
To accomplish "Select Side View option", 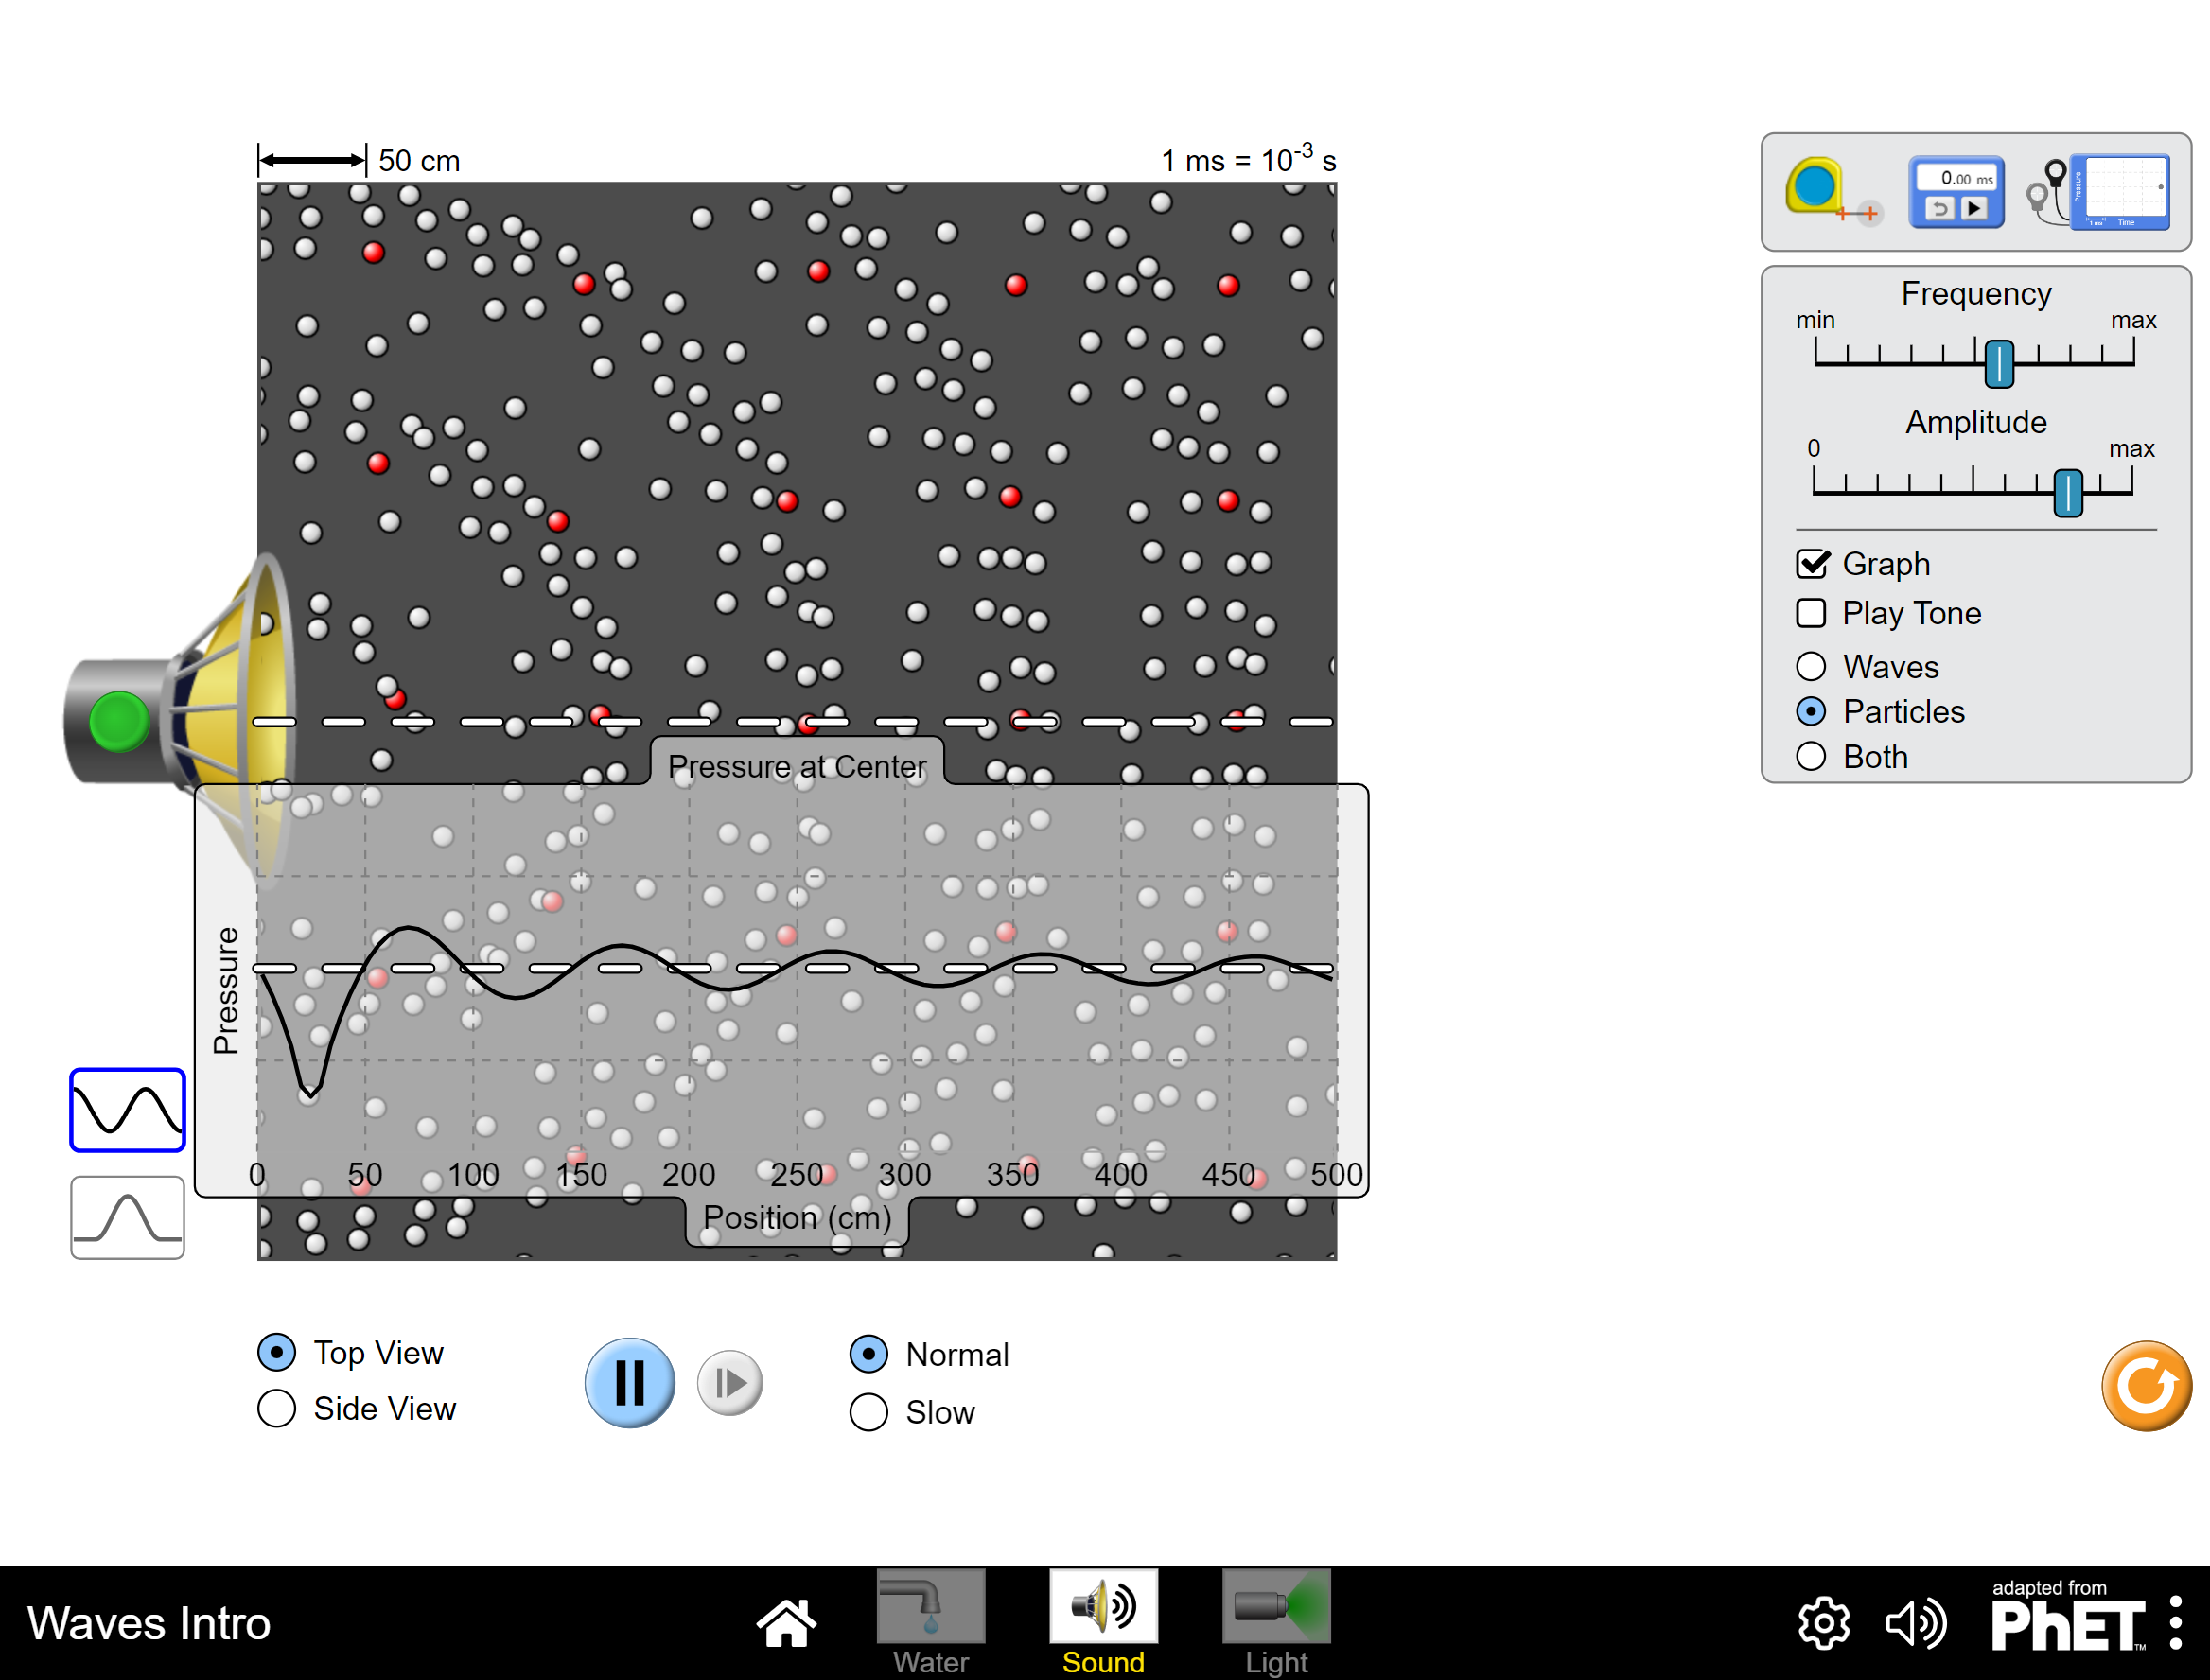I will 277,1408.
